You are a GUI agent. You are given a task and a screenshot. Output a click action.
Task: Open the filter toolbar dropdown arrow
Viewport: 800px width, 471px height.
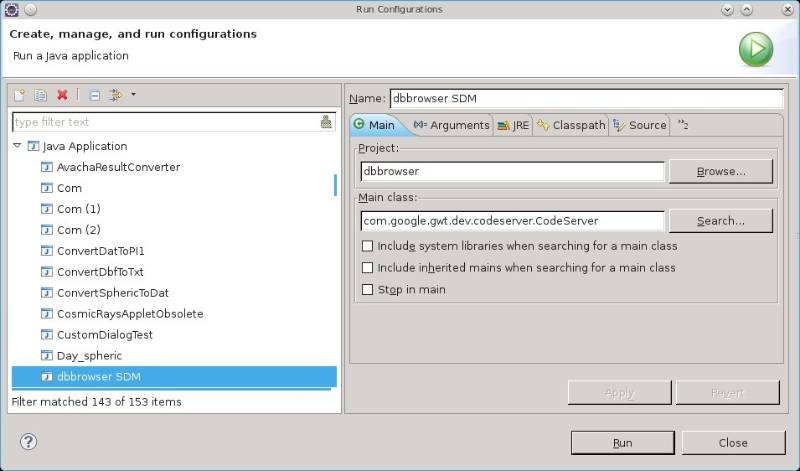pos(133,95)
